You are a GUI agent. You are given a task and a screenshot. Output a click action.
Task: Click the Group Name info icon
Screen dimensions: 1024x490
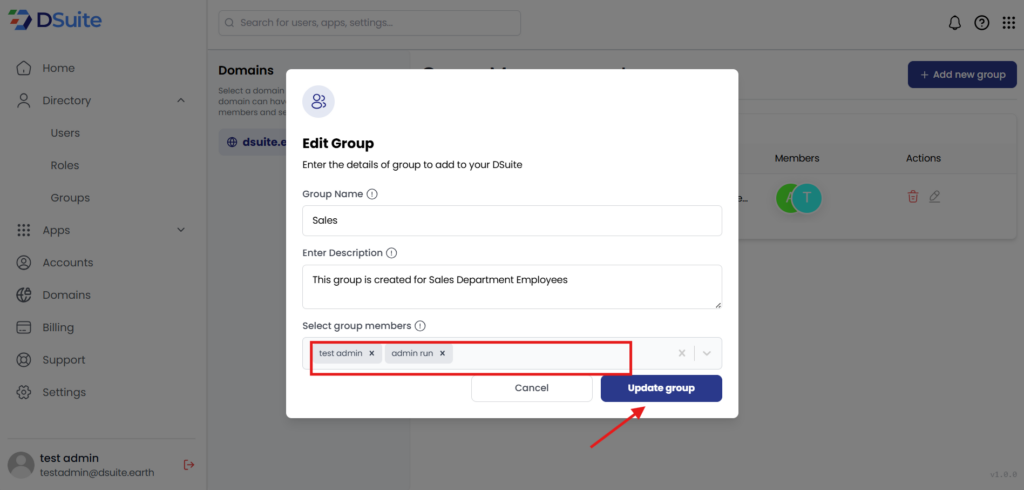(372, 194)
